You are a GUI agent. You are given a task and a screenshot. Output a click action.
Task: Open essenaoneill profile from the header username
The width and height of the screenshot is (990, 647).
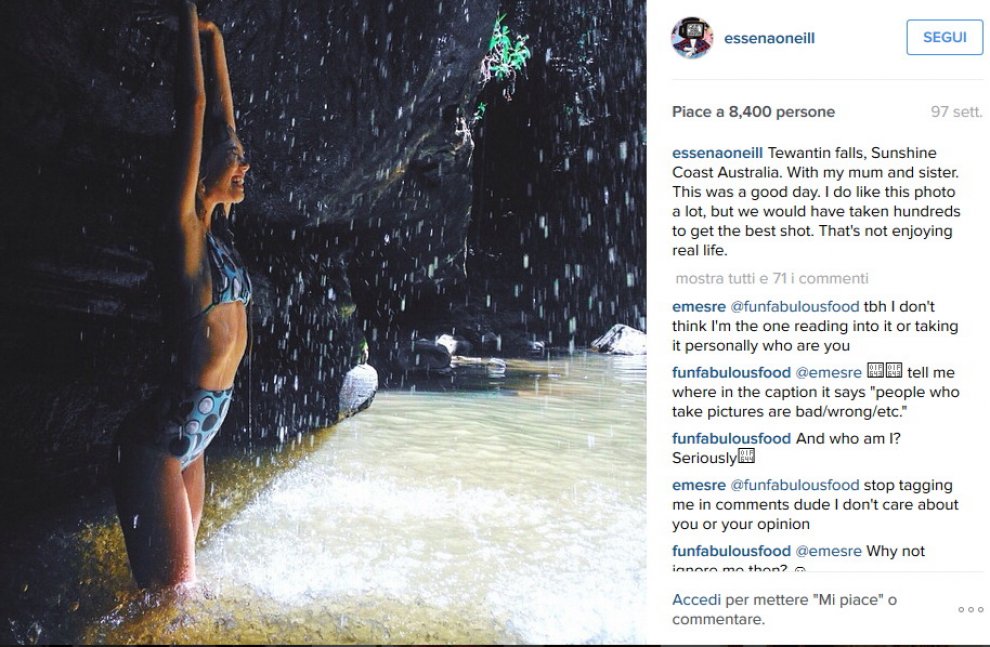[769, 38]
